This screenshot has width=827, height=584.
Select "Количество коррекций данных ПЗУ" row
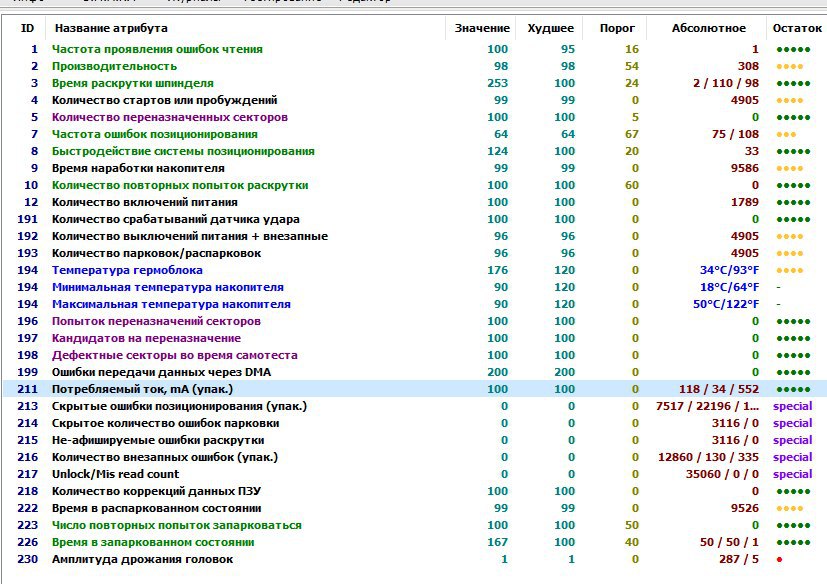[x=415, y=491]
